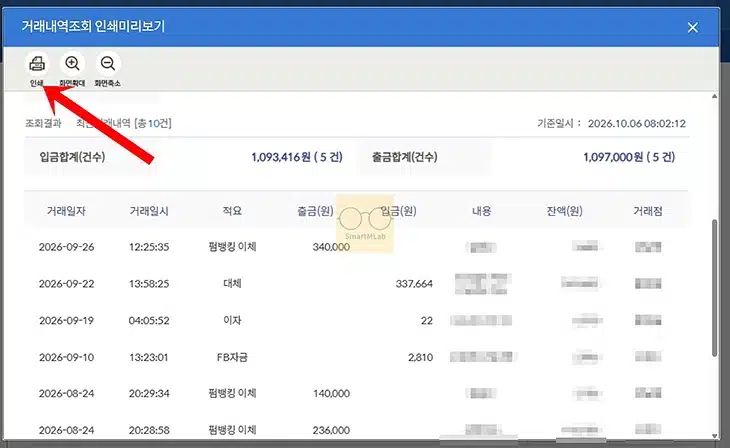The width and height of the screenshot is (730, 448).
Task: Click the time 04:05:52
Action: point(149,320)
